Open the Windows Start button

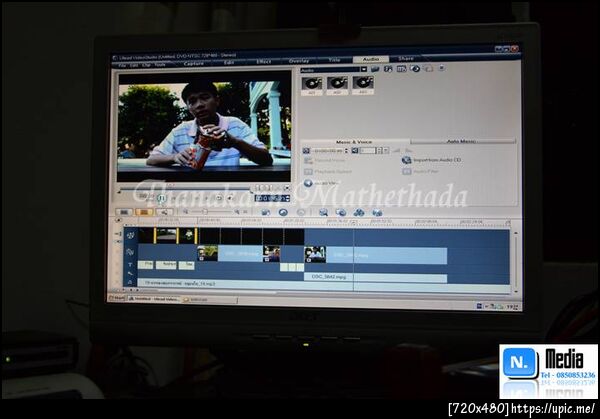[117, 298]
